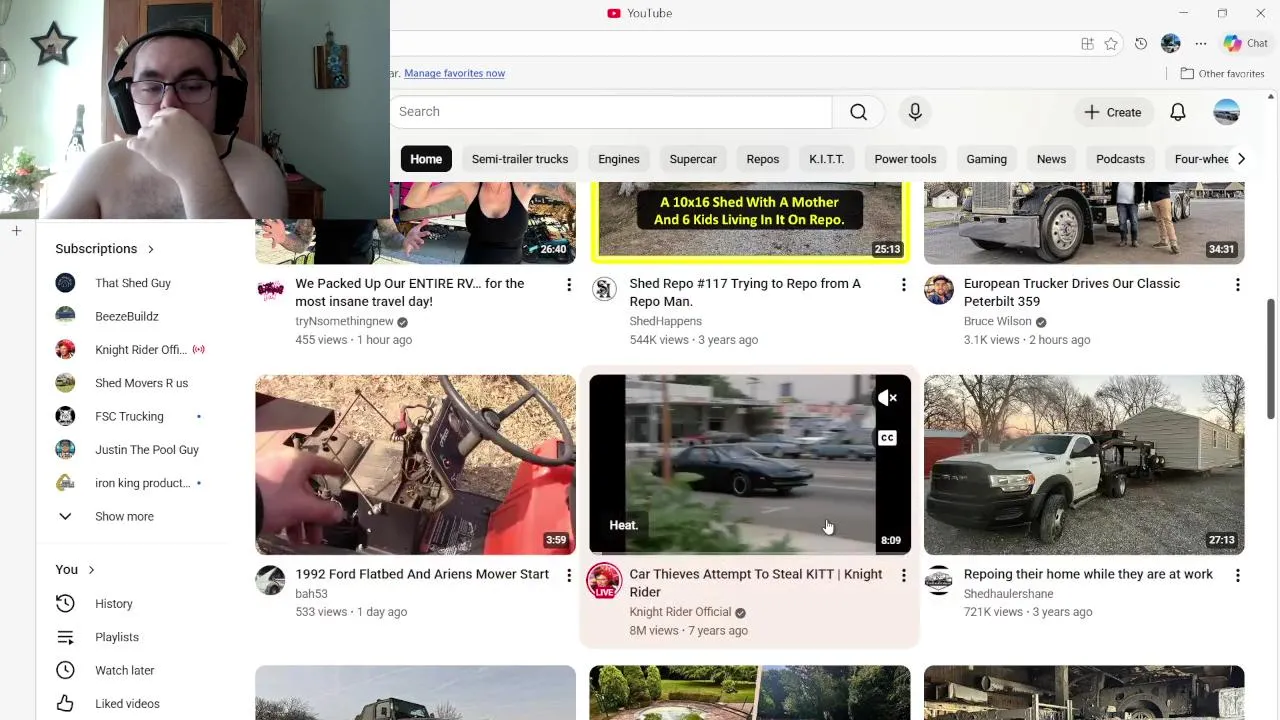Viewport: 1280px width, 720px height.
Task: Open Shedhaulershane channel avatar
Action: coord(938,580)
